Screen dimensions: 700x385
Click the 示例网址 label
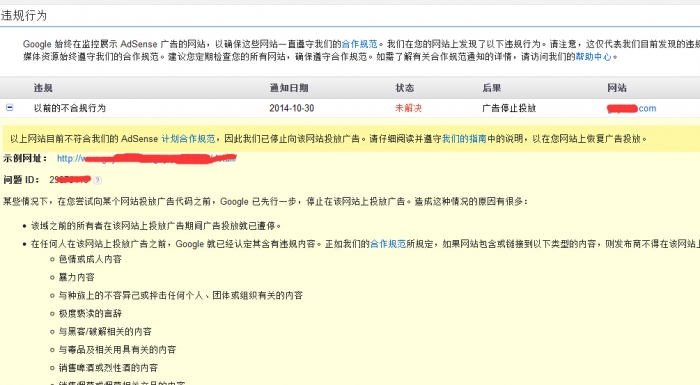pos(25,159)
